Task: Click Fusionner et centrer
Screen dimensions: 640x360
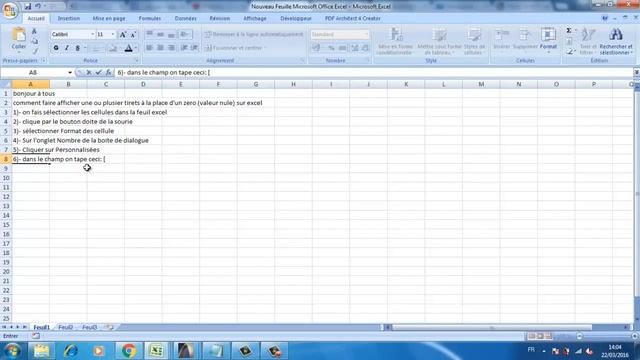Action: (x=235, y=48)
